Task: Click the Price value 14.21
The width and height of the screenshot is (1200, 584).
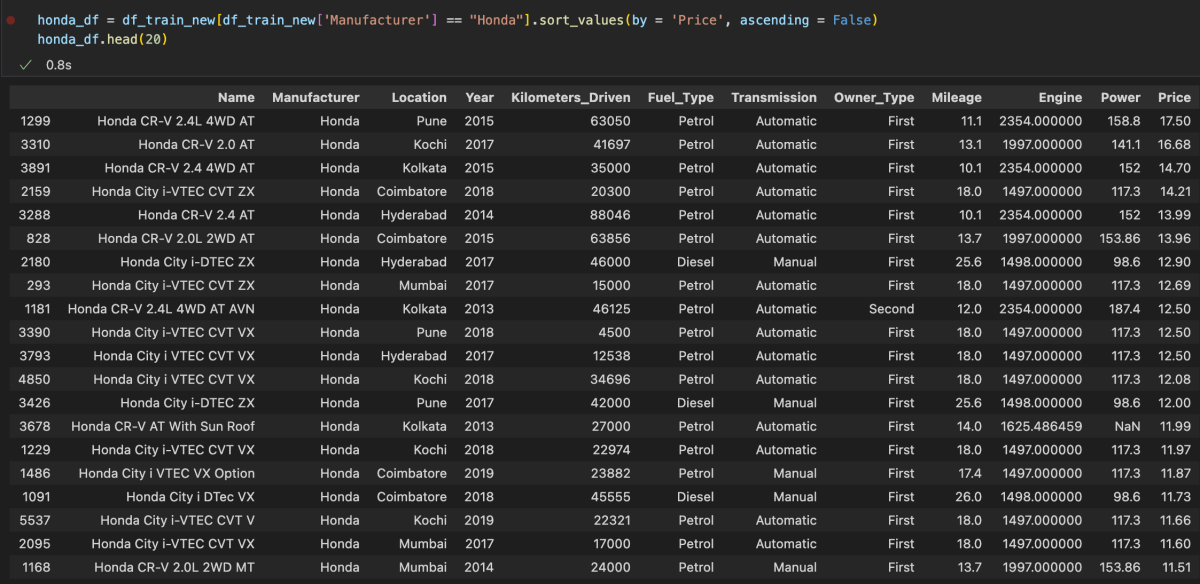Action: pos(1174,191)
